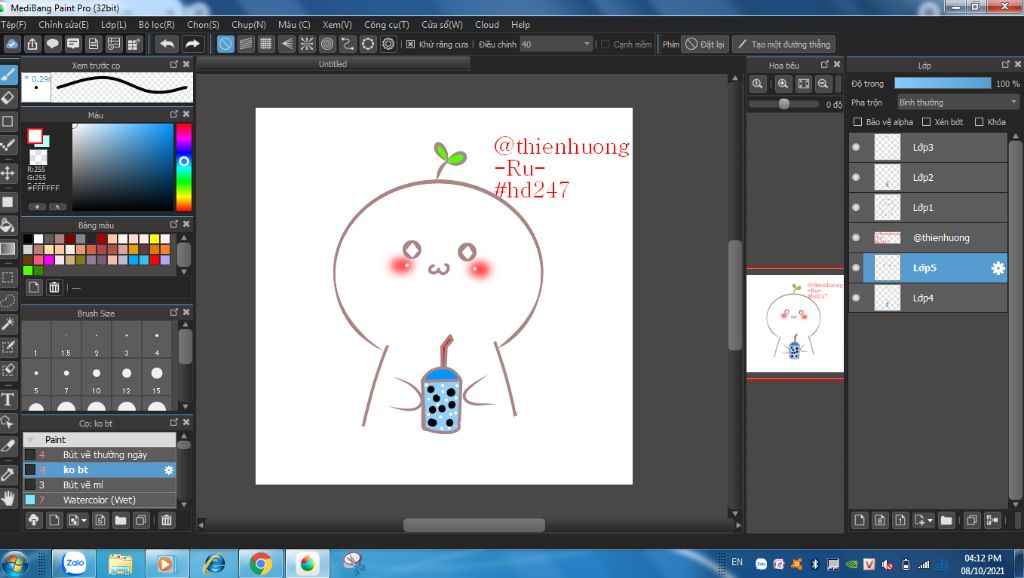
Task: Turn off snap using the highlighted snap-off icon
Action: pyautogui.click(x=225, y=44)
